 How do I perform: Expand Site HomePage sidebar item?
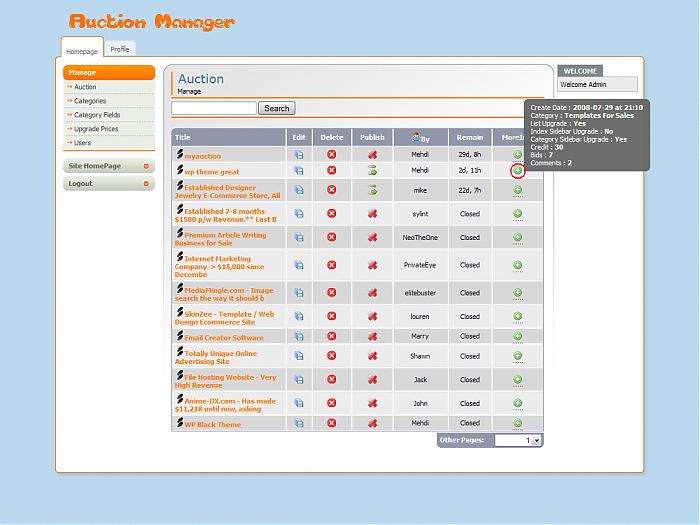[109, 166]
